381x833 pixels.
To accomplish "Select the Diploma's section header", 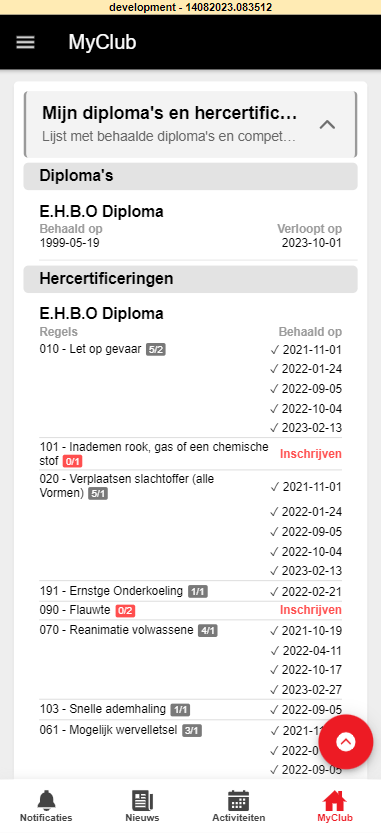I will pyautogui.click(x=190, y=176).
